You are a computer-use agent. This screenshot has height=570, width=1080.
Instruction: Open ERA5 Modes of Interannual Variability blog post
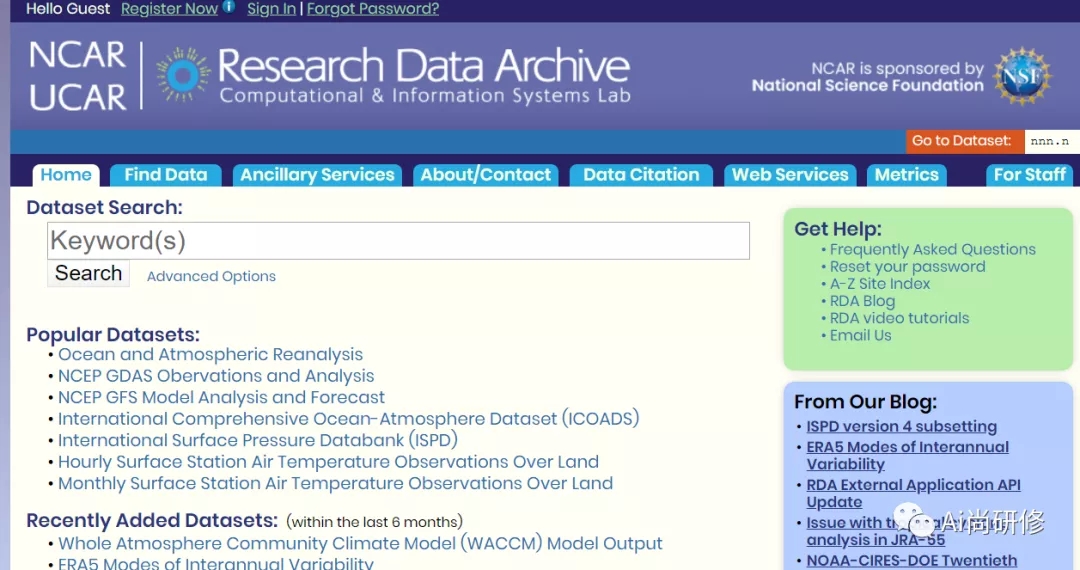pyautogui.click(x=908, y=456)
